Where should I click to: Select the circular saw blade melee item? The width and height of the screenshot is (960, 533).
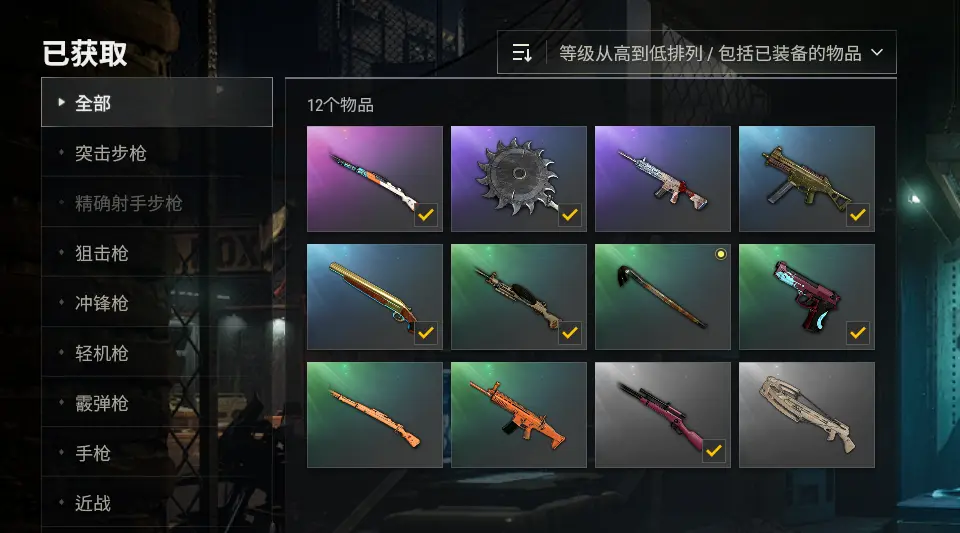tap(519, 179)
